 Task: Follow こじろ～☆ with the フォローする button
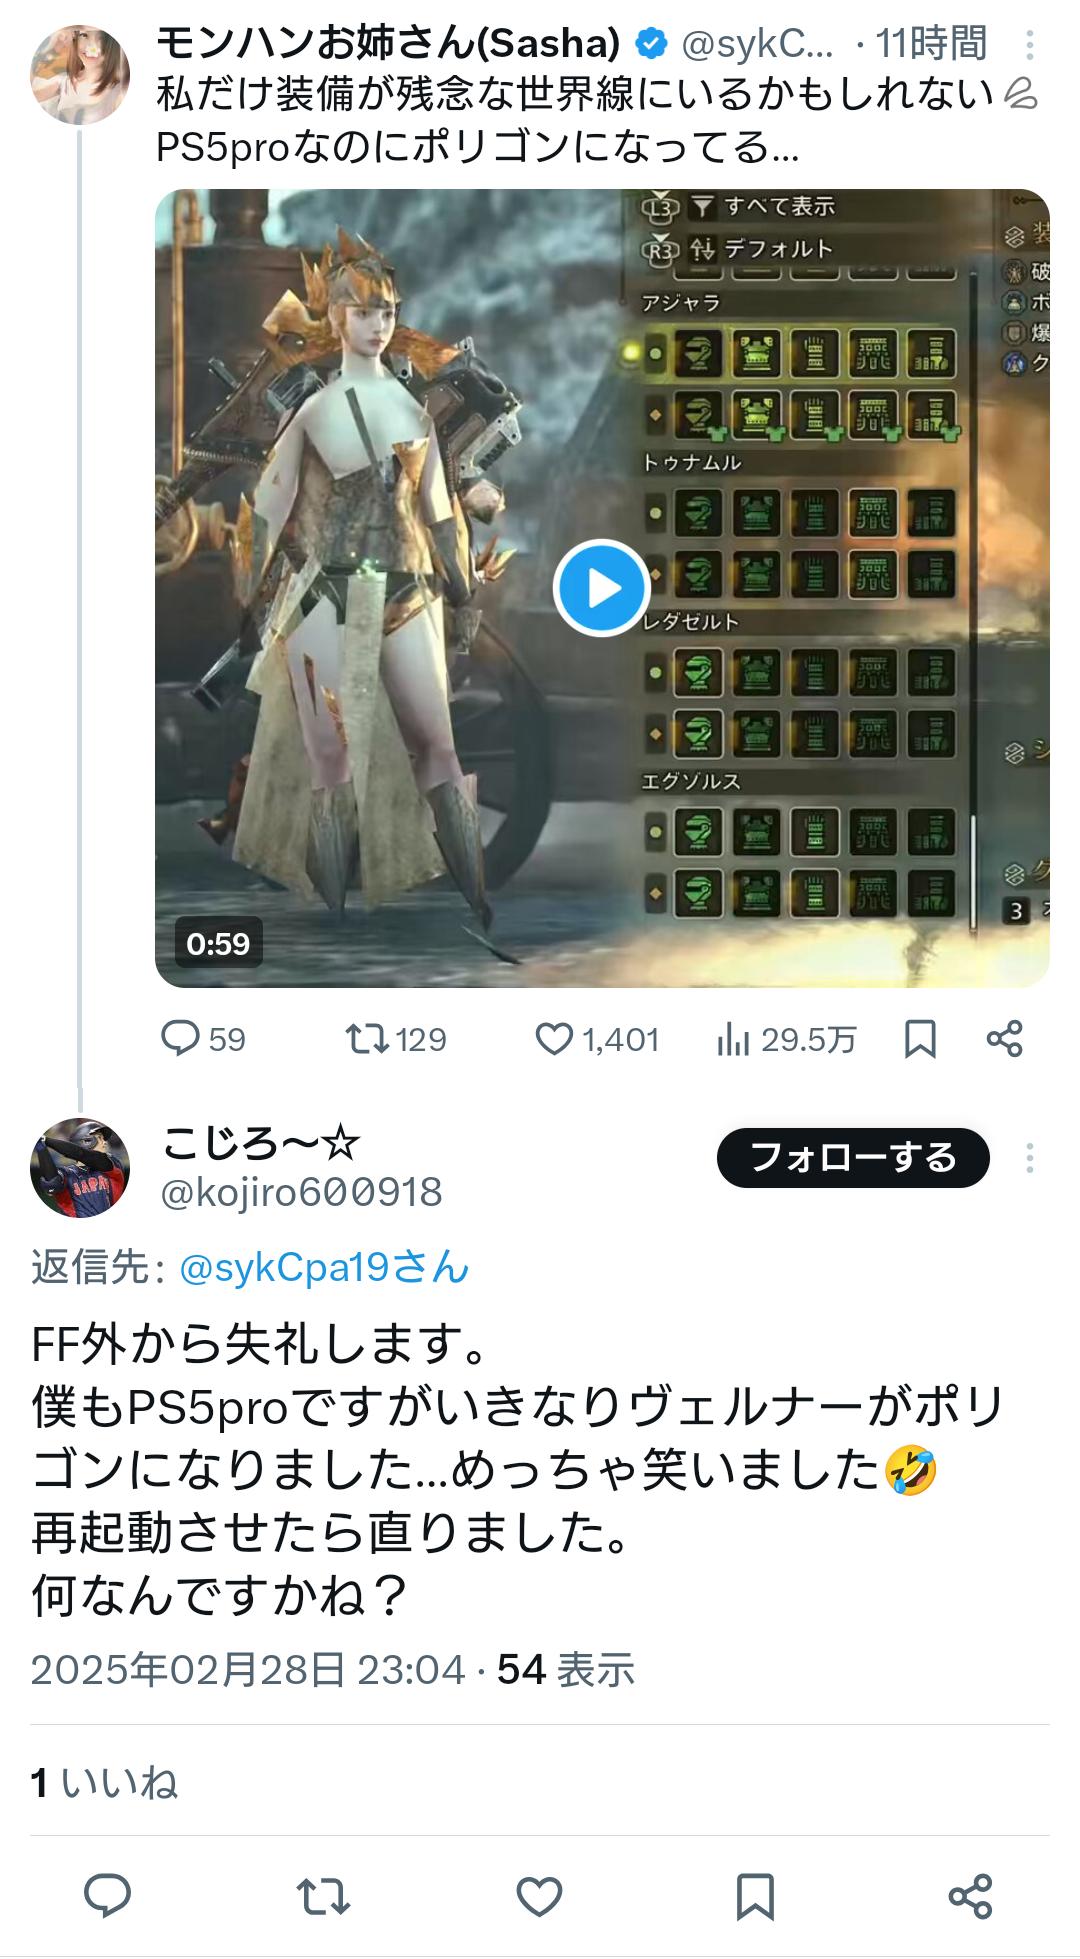tap(853, 1158)
